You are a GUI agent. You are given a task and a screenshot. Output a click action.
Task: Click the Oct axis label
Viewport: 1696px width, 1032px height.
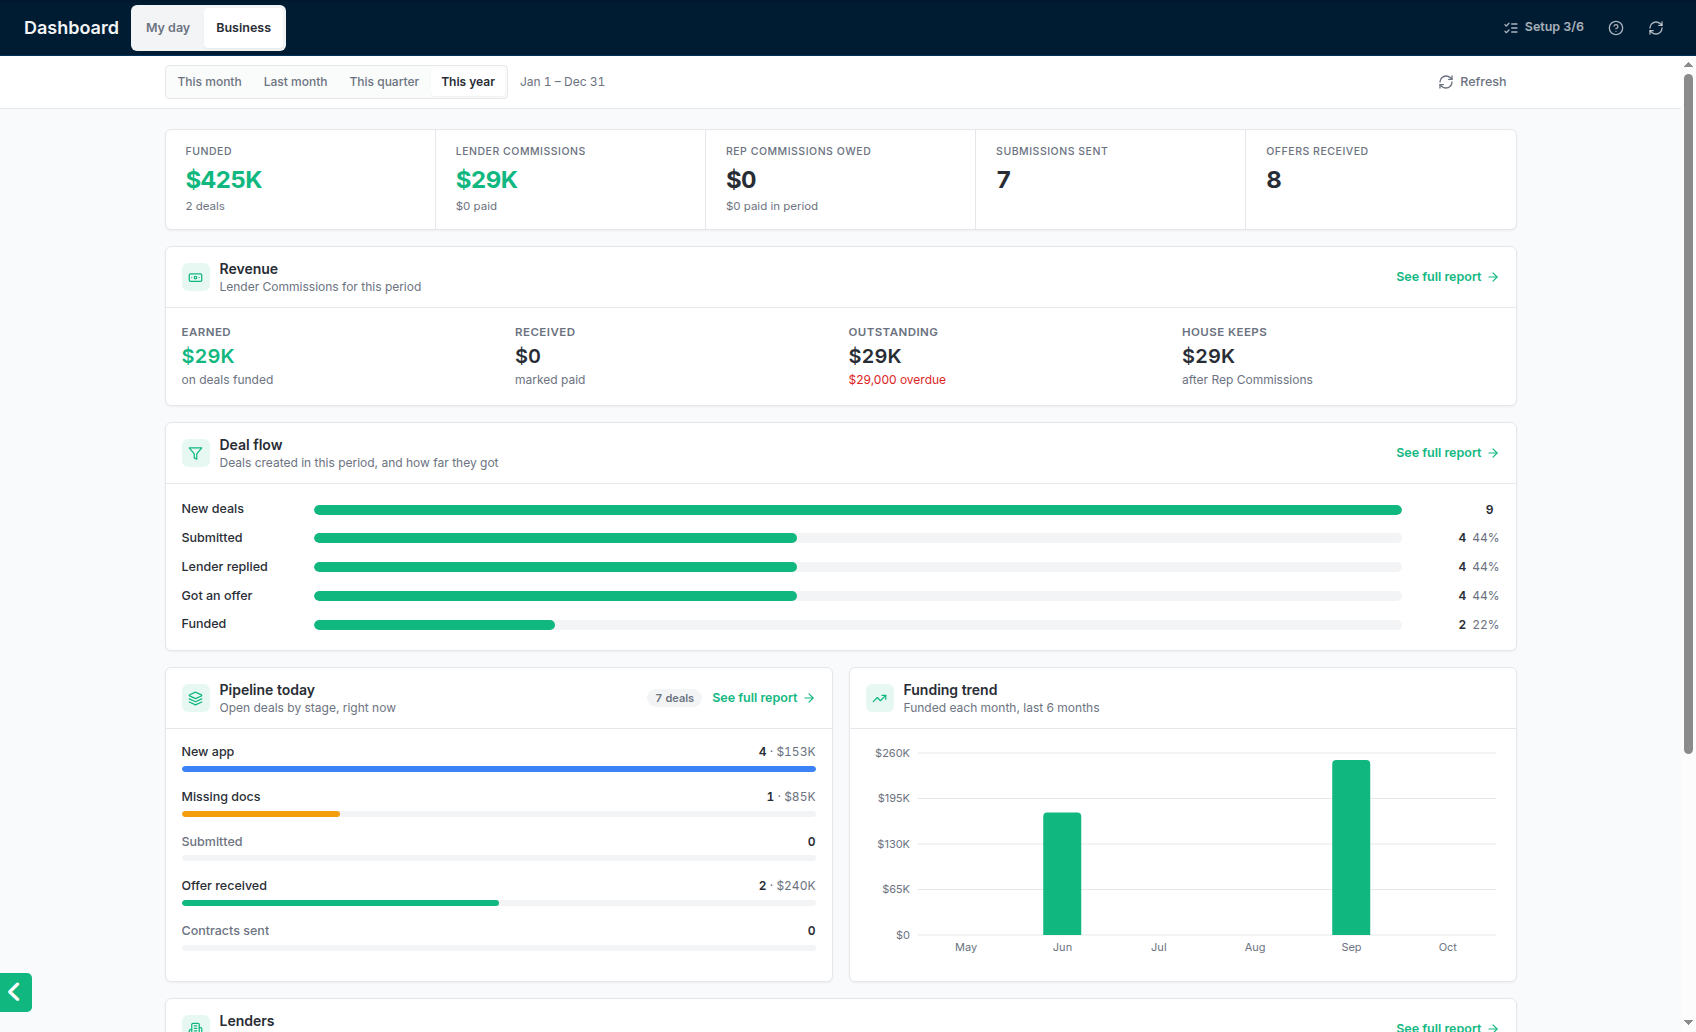(x=1448, y=947)
